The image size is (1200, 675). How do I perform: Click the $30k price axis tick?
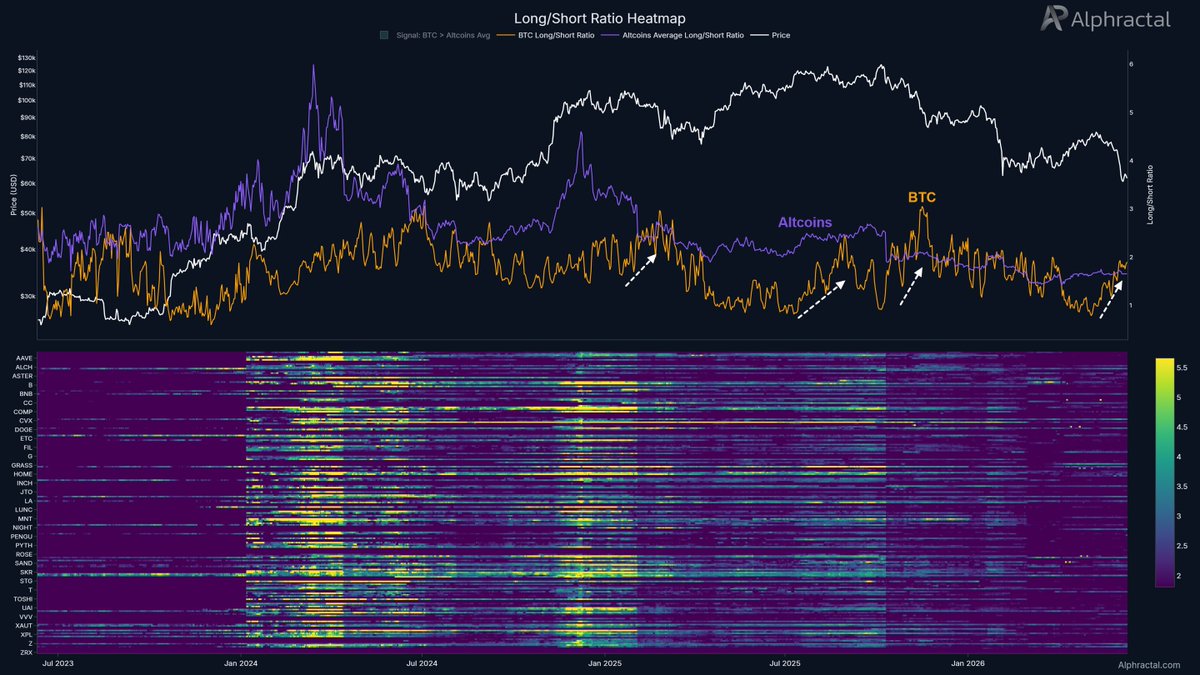28,296
